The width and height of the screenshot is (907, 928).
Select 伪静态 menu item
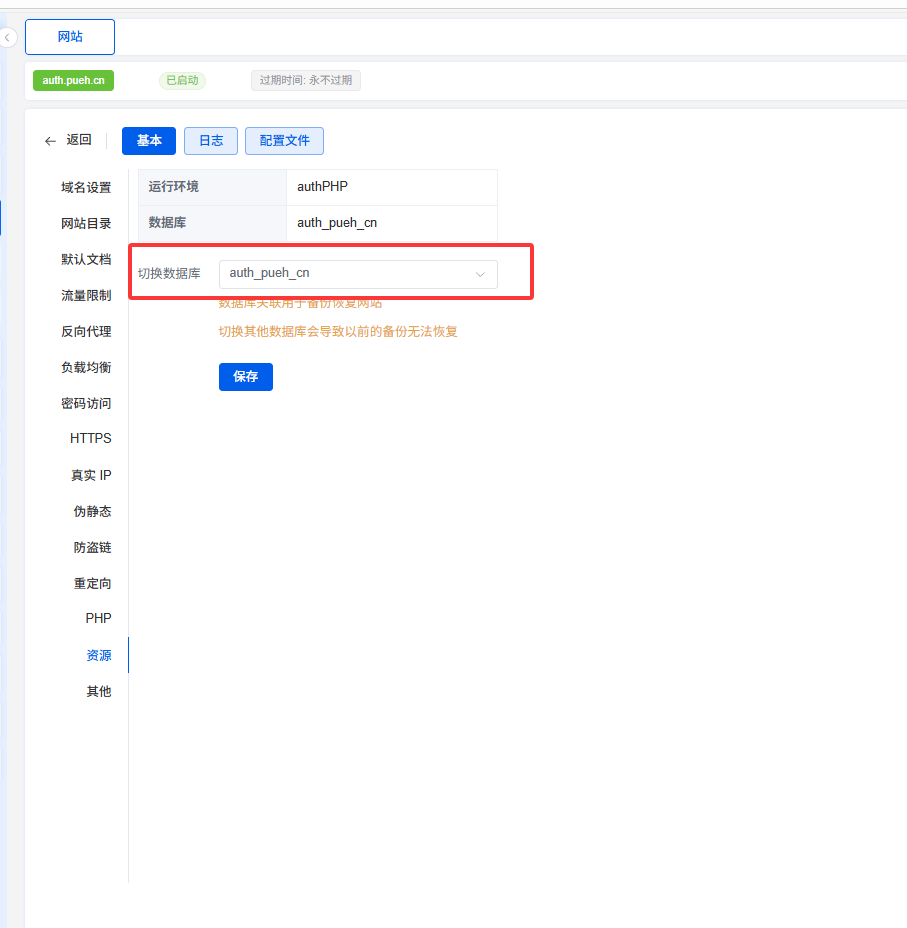(92, 512)
